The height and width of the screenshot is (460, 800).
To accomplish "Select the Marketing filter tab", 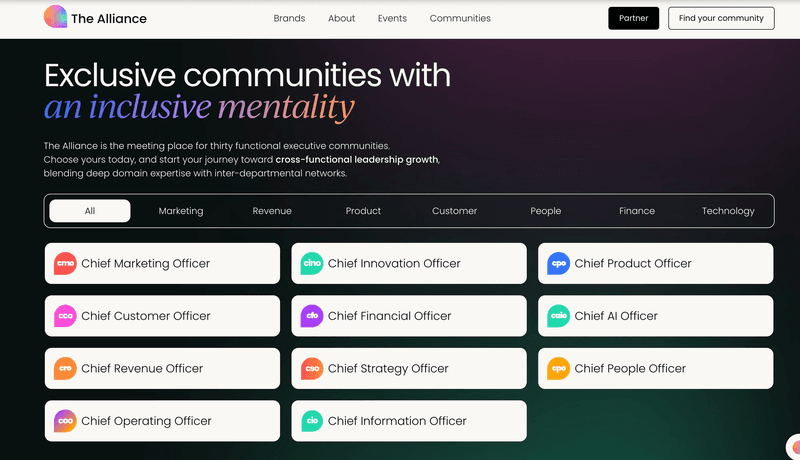I will click(x=180, y=211).
